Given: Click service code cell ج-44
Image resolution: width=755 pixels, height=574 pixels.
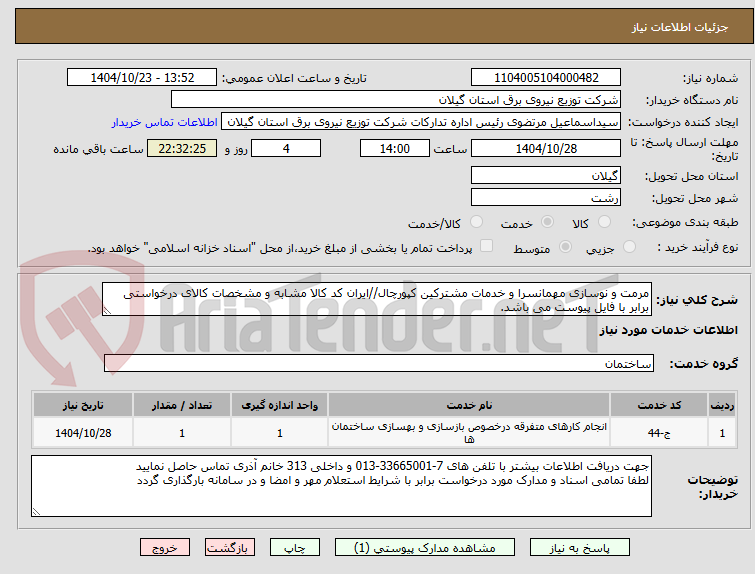Looking at the screenshot, I should click(659, 433).
